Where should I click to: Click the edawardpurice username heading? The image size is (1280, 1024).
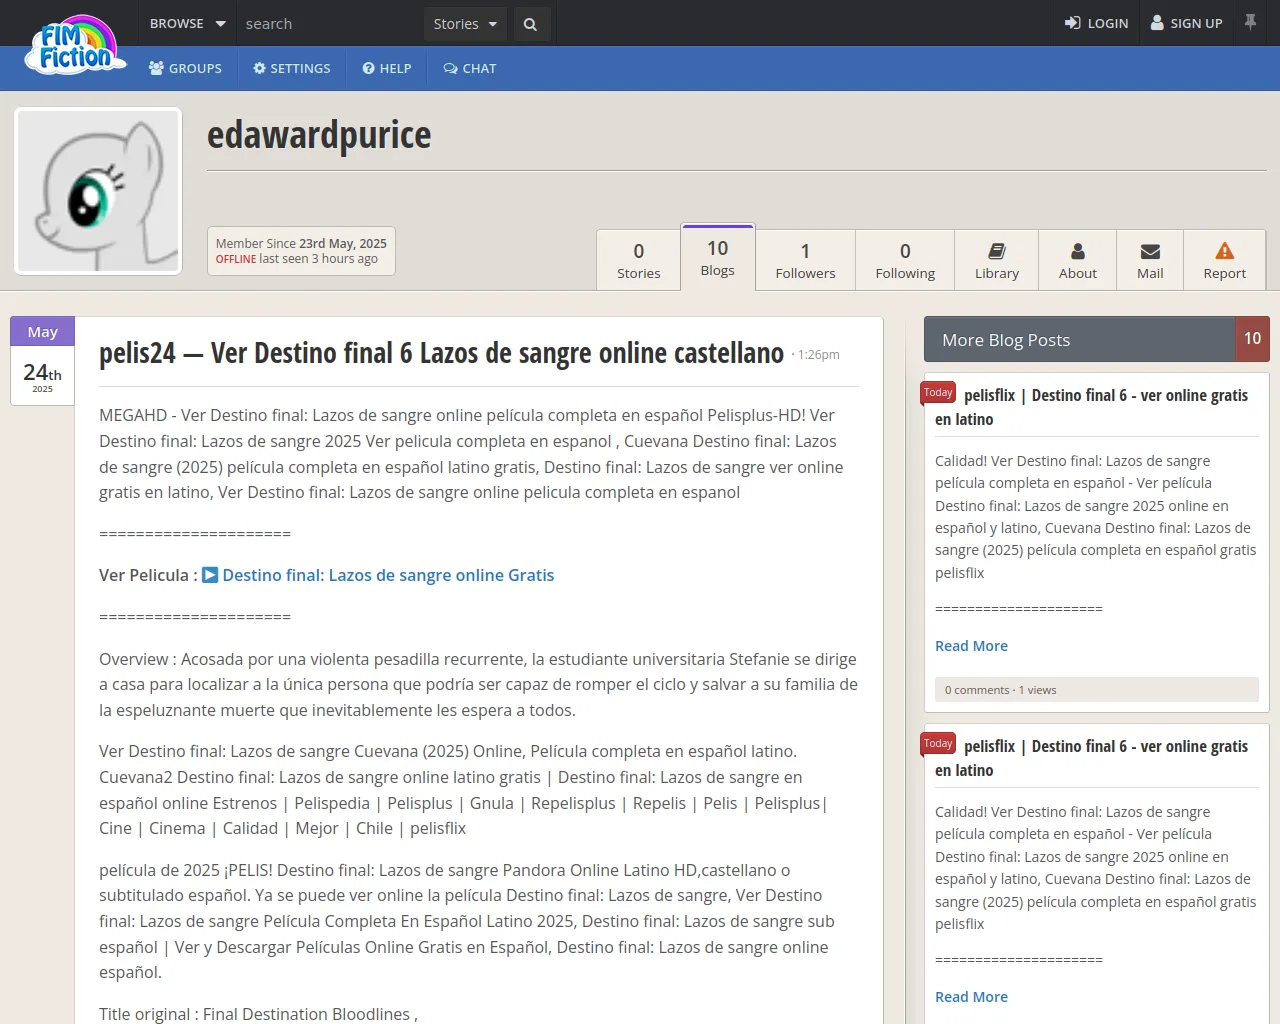(x=319, y=135)
